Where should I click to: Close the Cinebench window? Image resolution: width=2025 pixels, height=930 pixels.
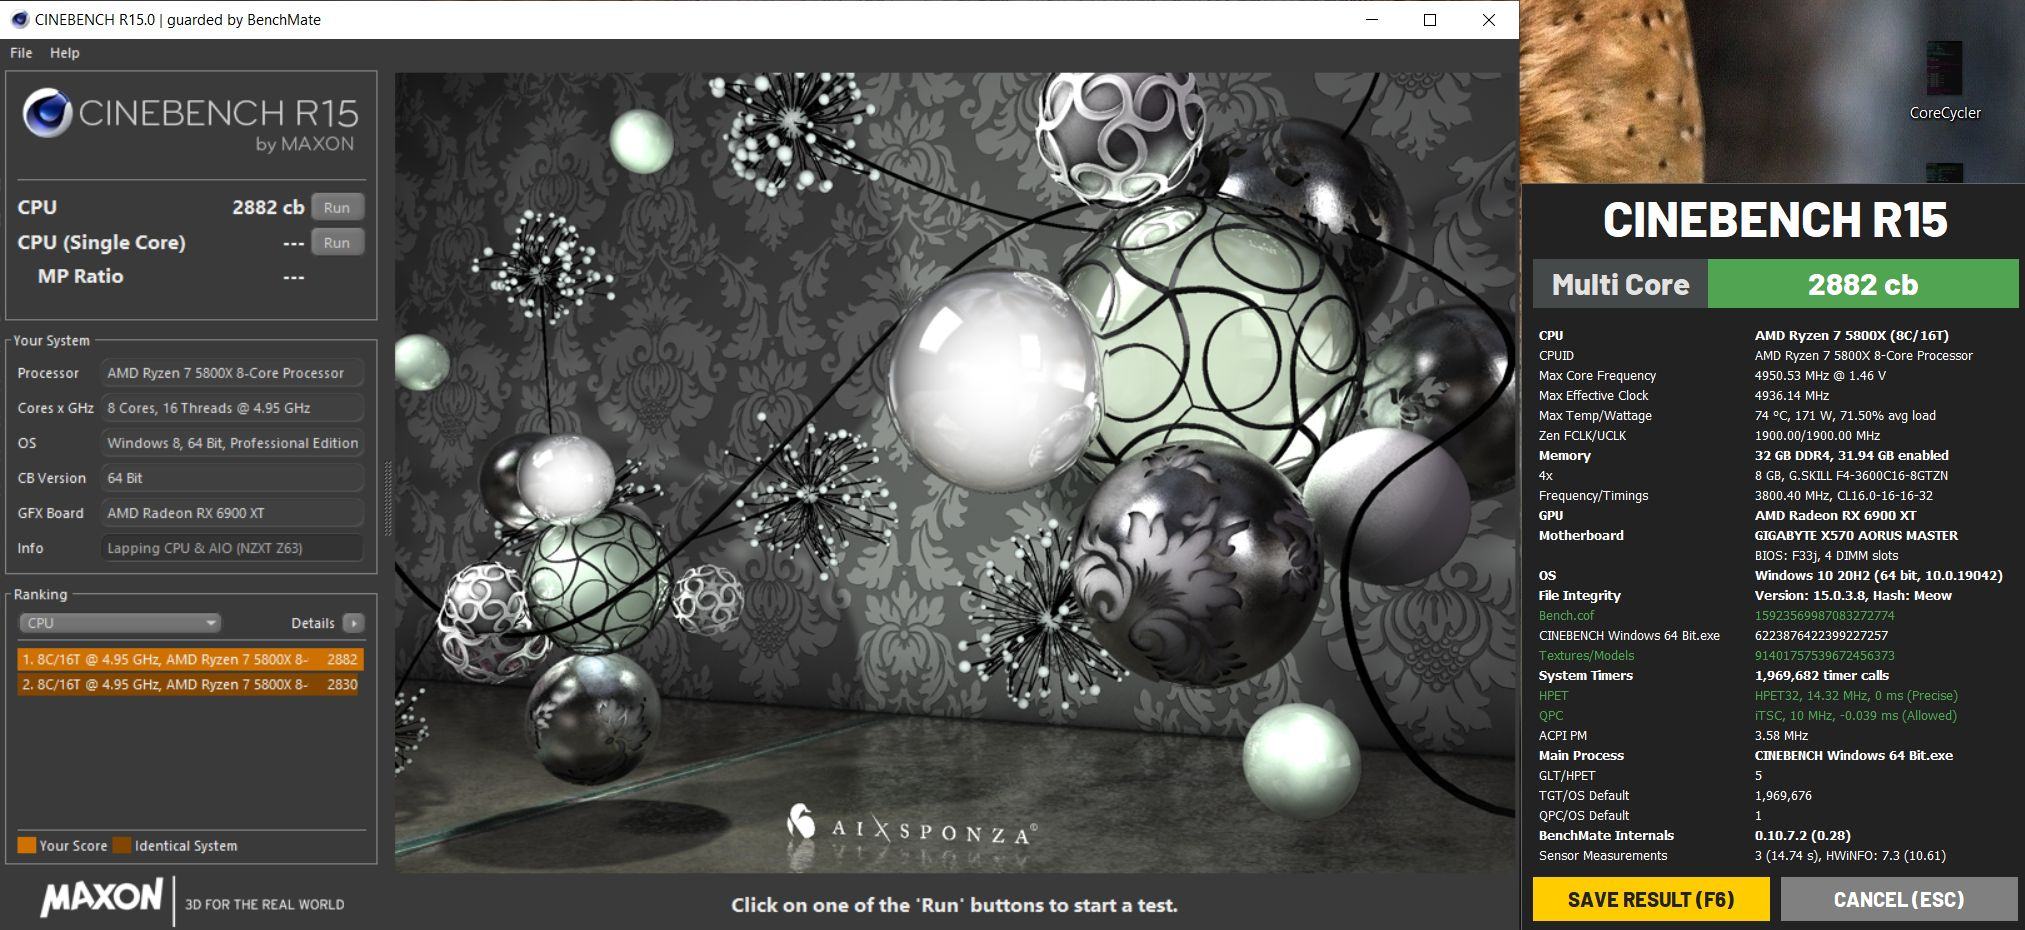[x=1488, y=20]
